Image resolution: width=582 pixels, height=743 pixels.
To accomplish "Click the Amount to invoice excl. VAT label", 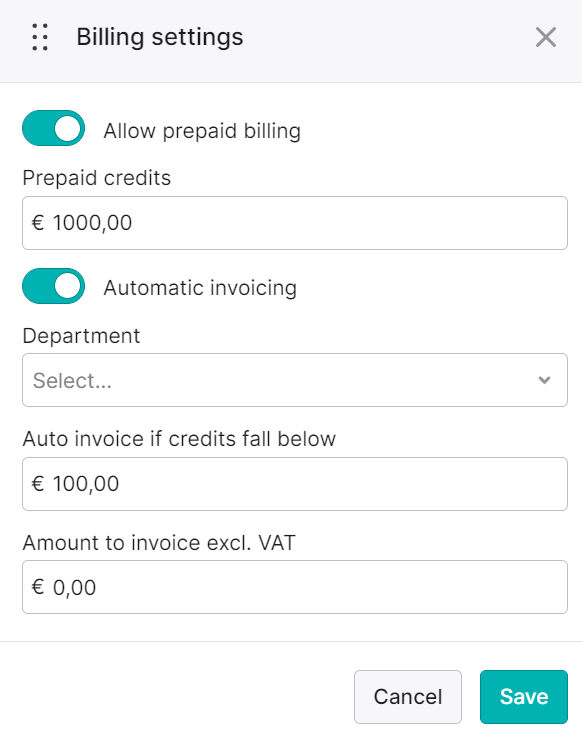I will coord(159,543).
